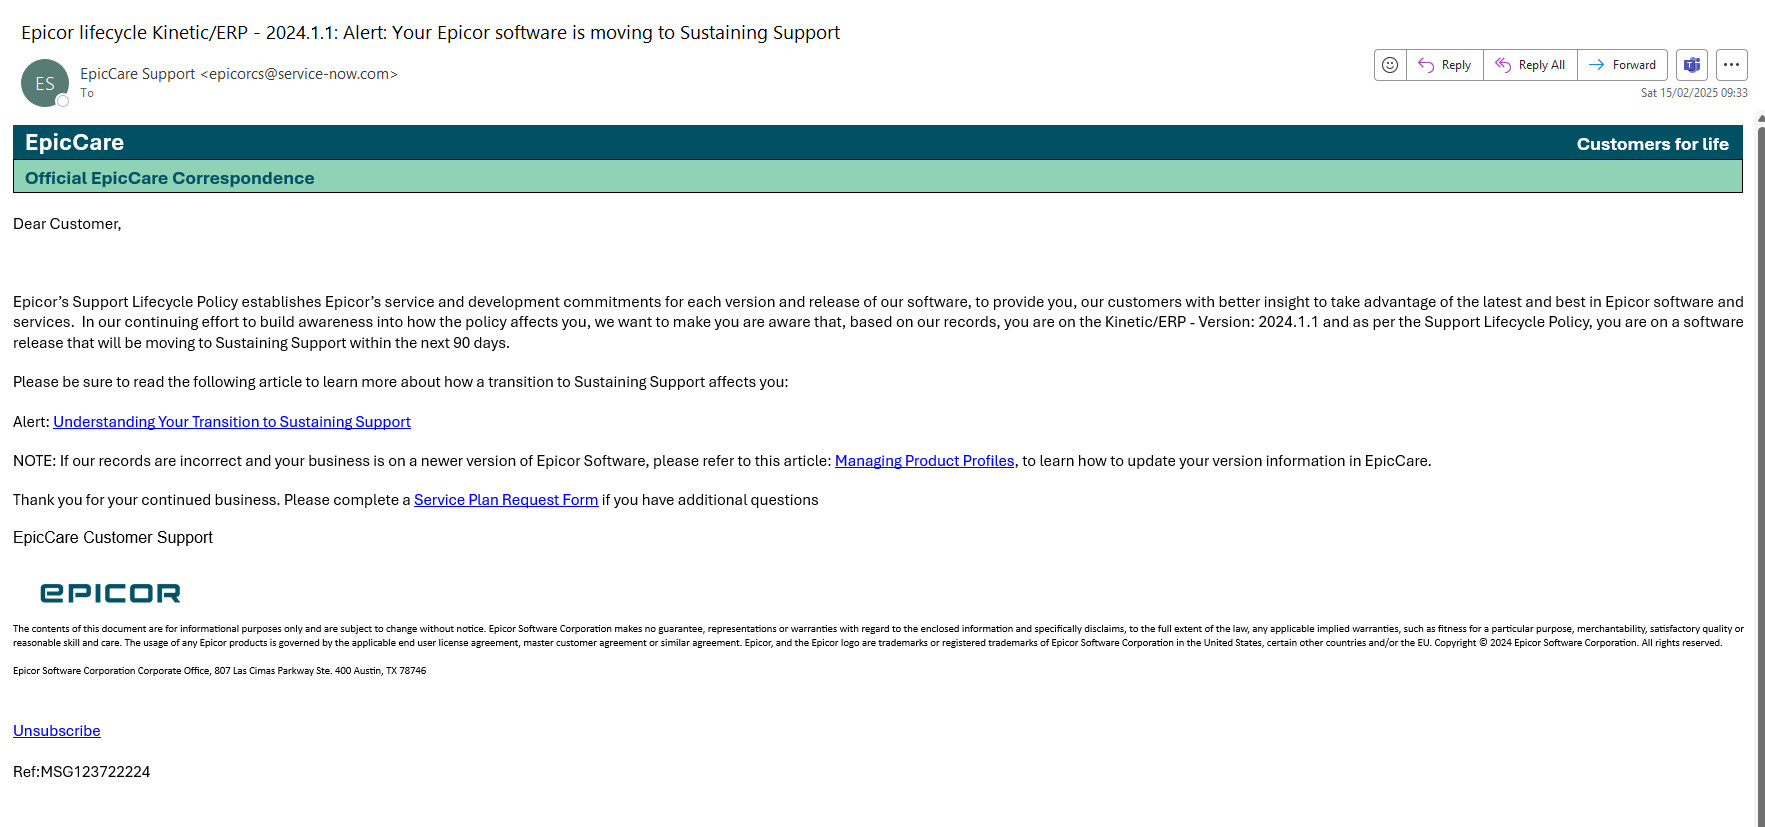This screenshot has width=1765, height=827.
Task: Click sender name EpicCare Support
Action: tap(138, 74)
